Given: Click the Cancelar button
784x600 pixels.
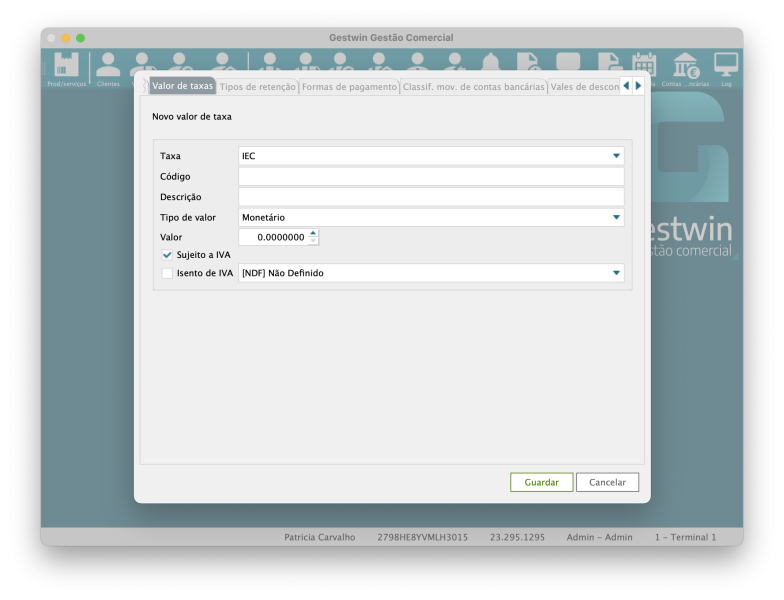Looking at the screenshot, I should click(607, 482).
